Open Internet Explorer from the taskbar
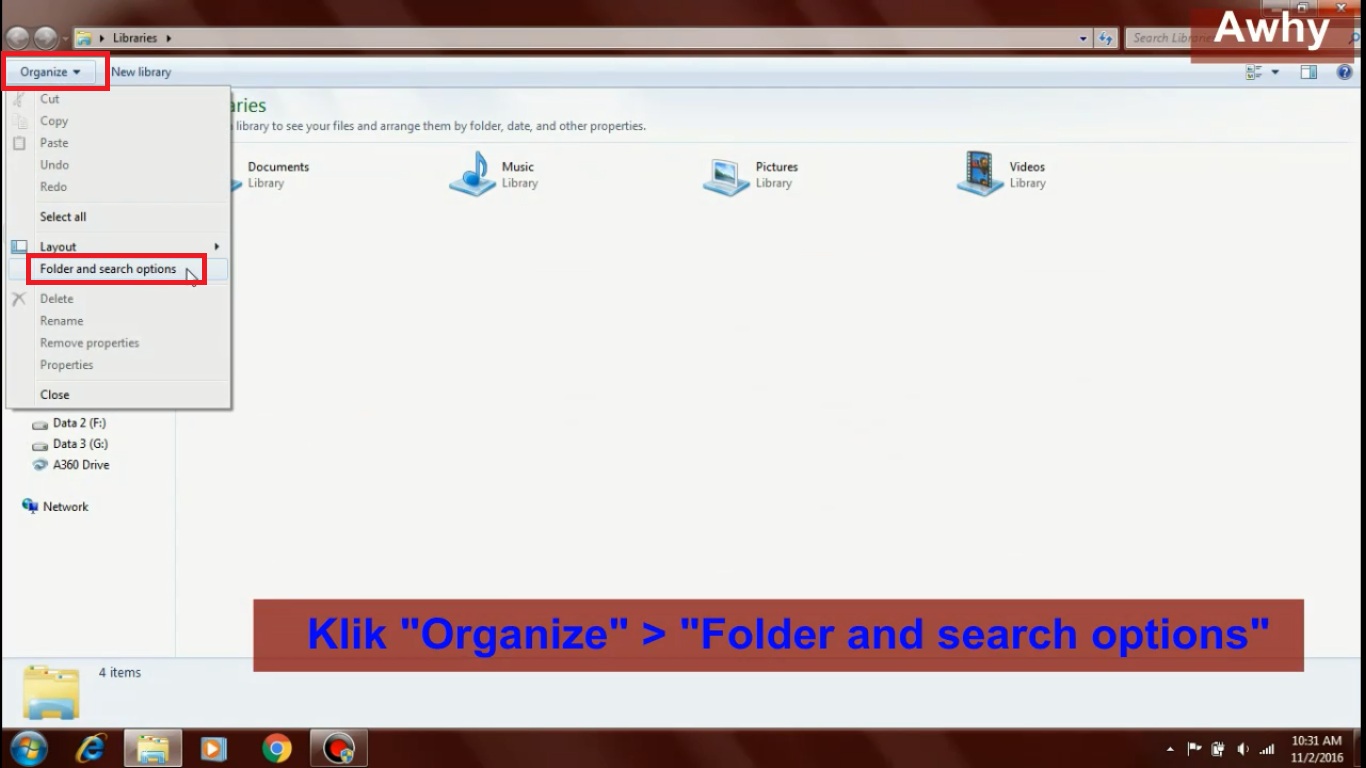The image size is (1366, 768). 91,747
